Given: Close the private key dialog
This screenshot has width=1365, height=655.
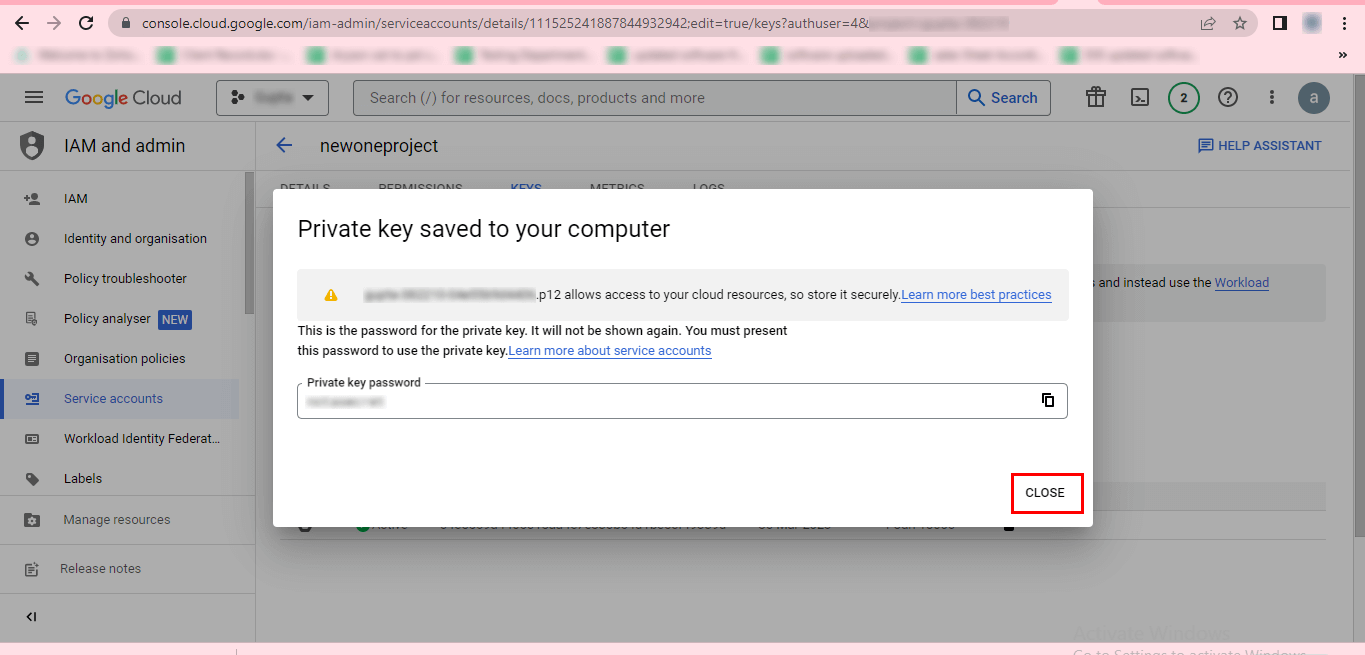Looking at the screenshot, I should pos(1045,493).
